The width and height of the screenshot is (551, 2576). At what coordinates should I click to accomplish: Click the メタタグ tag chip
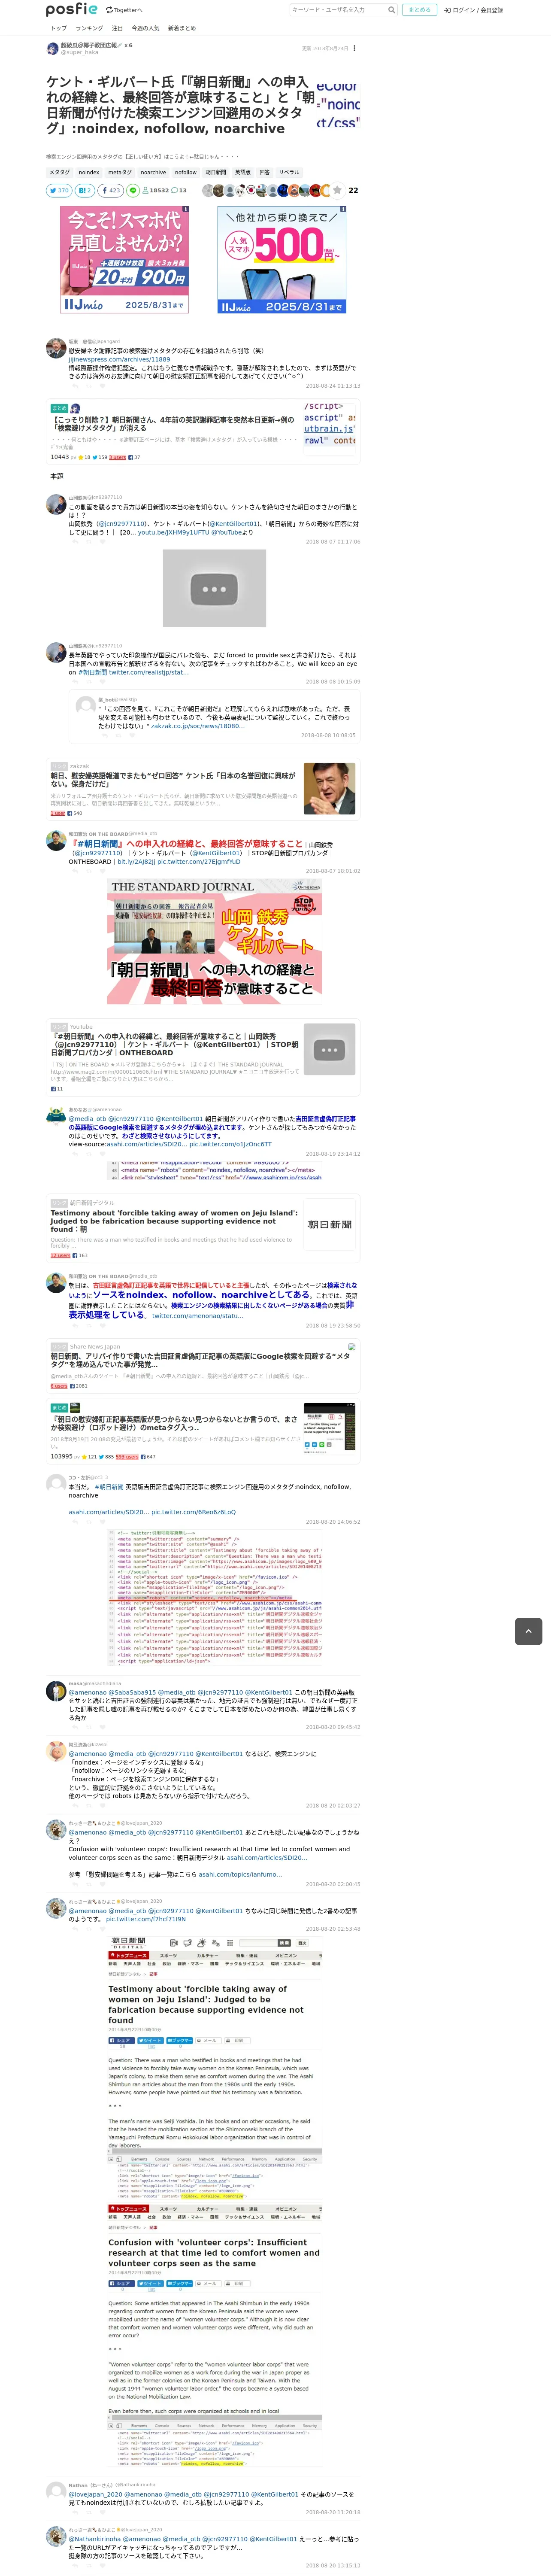(60, 172)
